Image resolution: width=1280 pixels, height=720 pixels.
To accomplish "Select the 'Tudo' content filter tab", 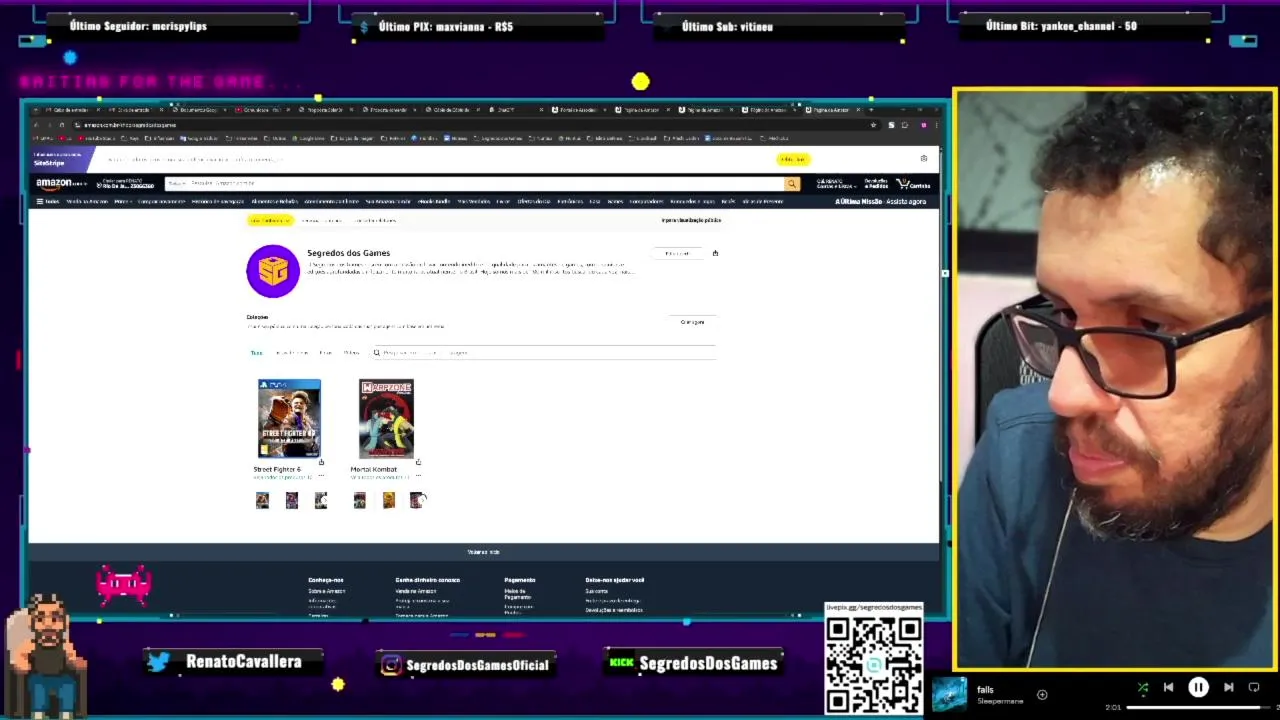I will coord(256,353).
